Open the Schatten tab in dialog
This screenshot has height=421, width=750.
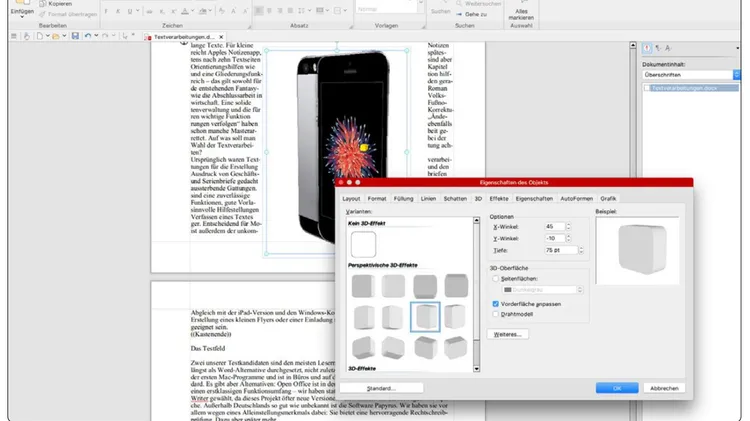point(455,199)
